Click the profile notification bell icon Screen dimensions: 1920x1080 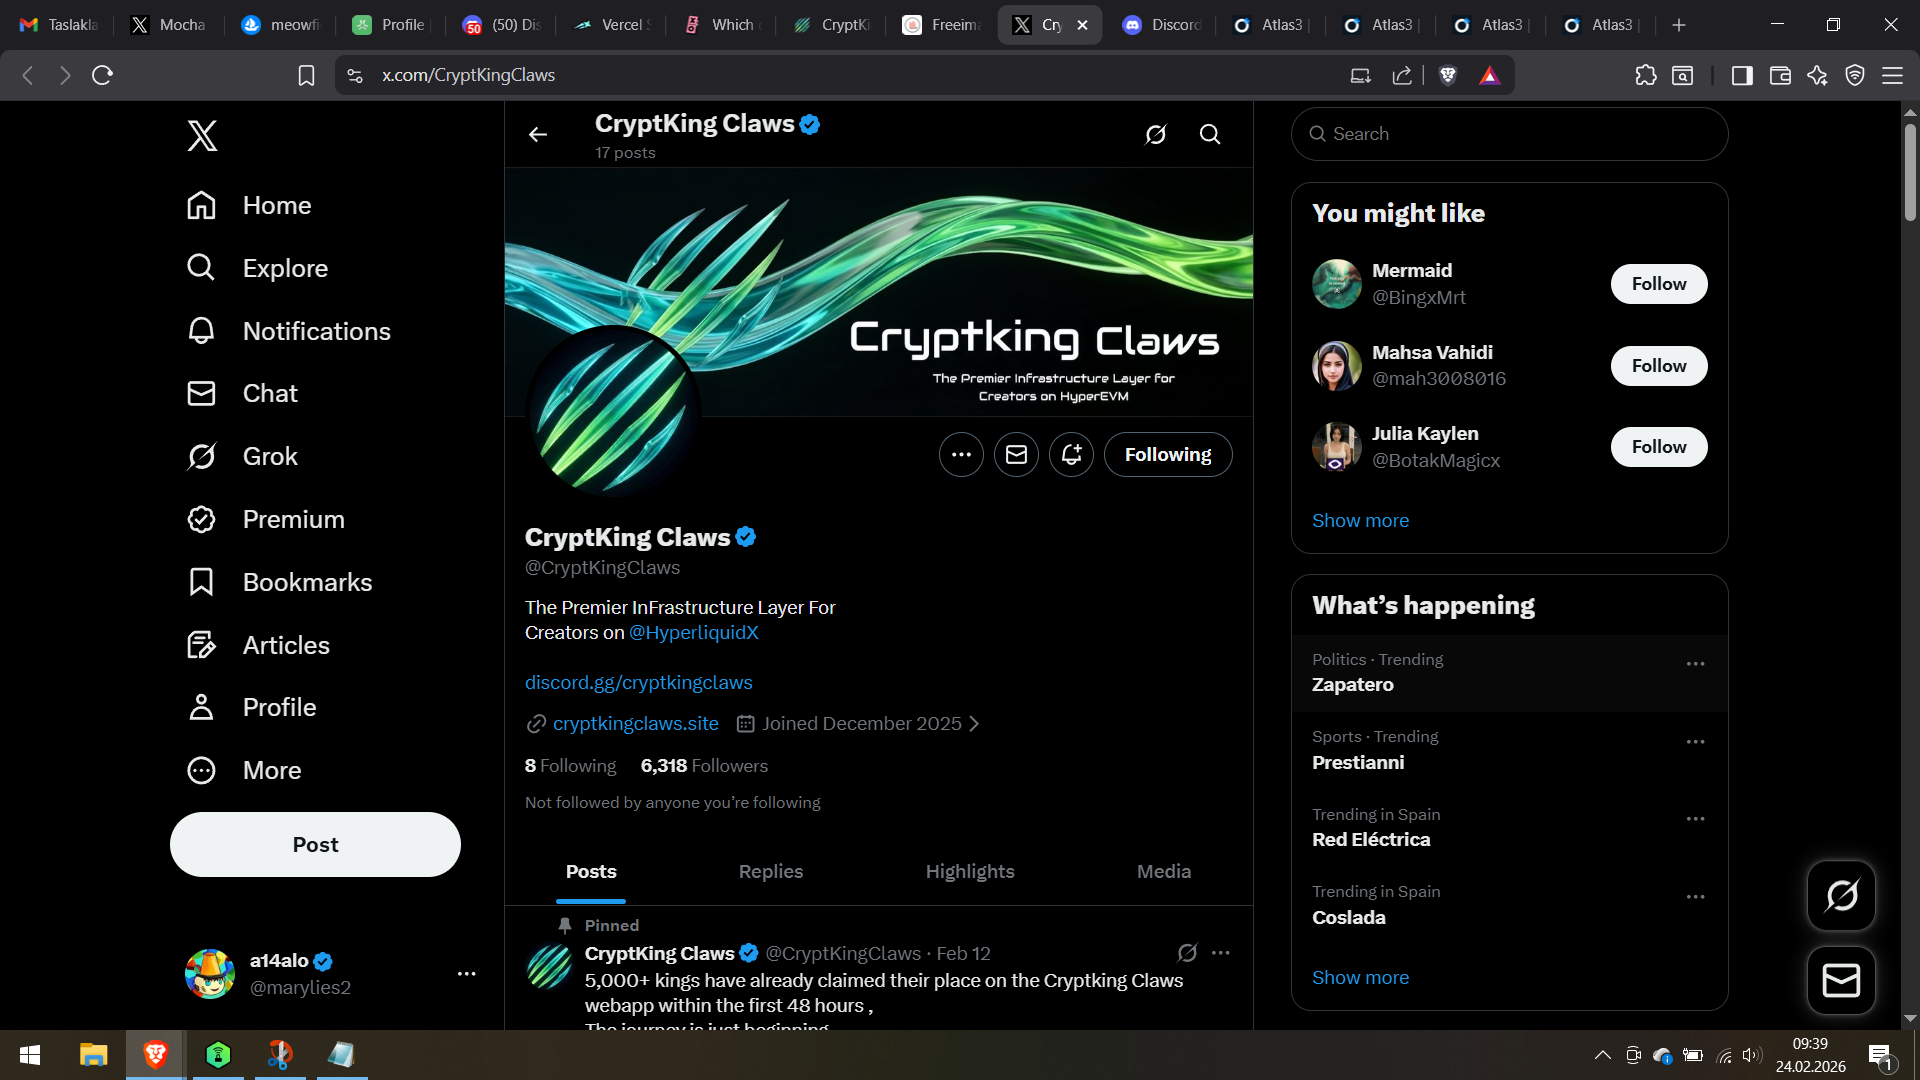1071,455
